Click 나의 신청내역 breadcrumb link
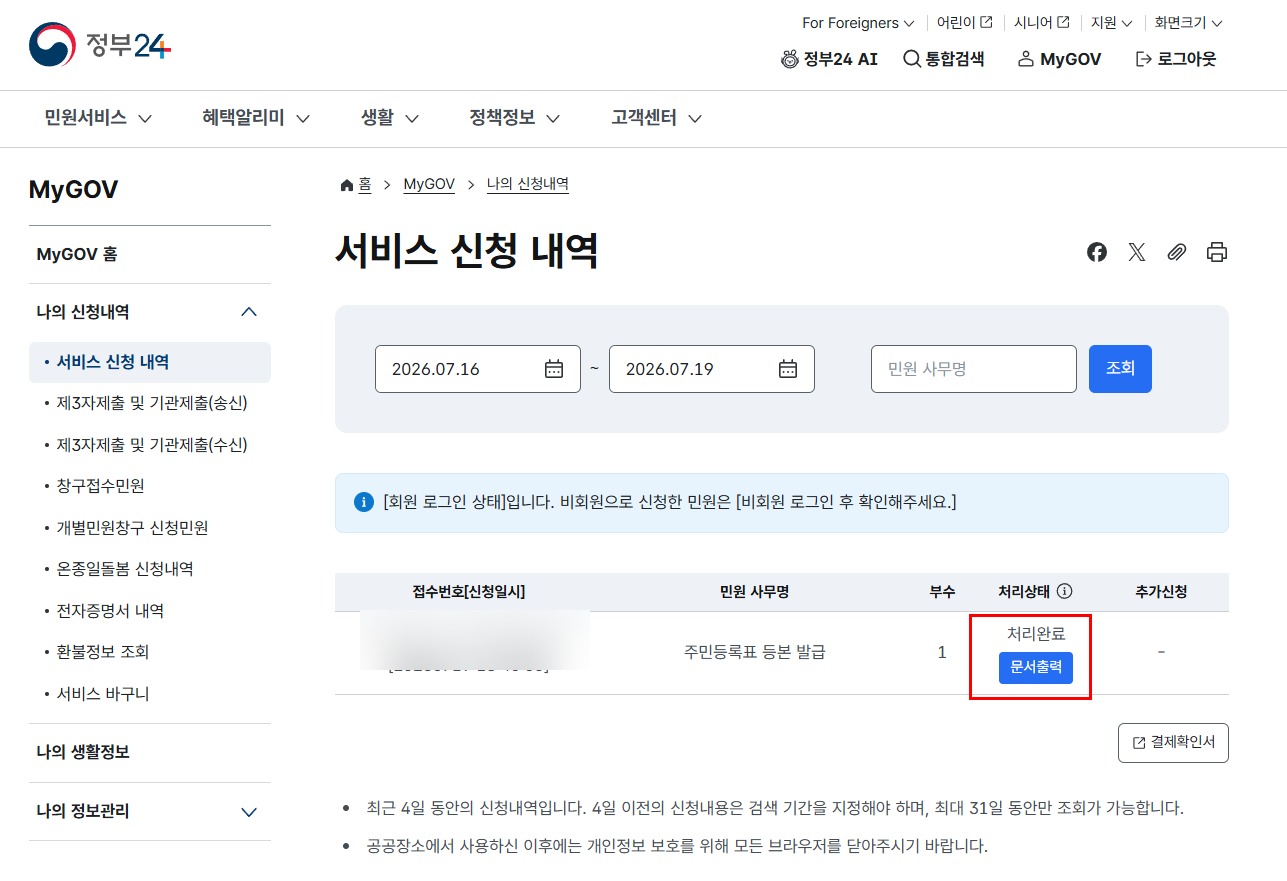1287x881 pixels. (528, 184)
